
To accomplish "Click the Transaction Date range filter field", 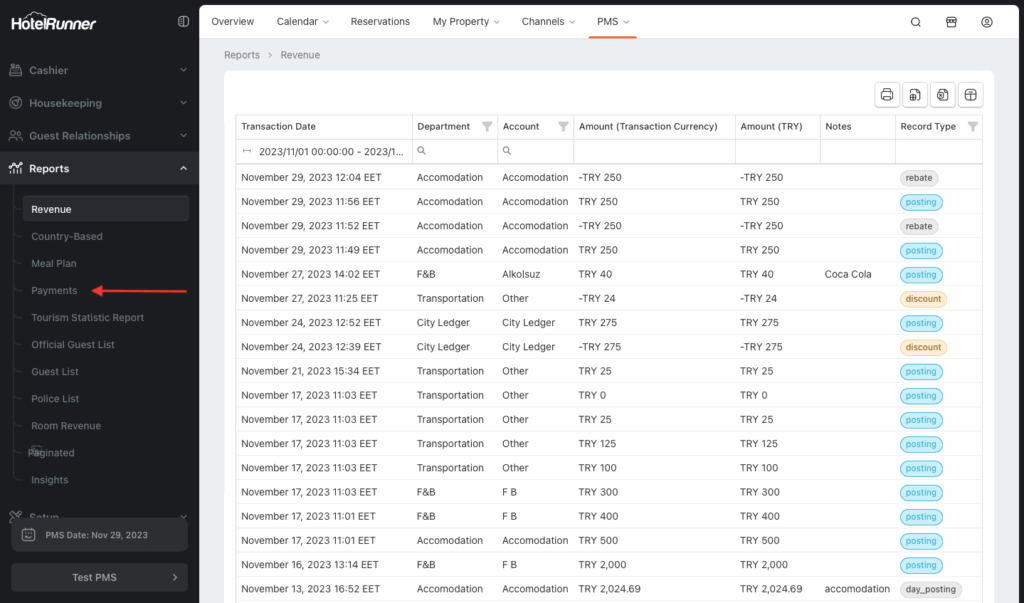I will click(x=324, y=152).
